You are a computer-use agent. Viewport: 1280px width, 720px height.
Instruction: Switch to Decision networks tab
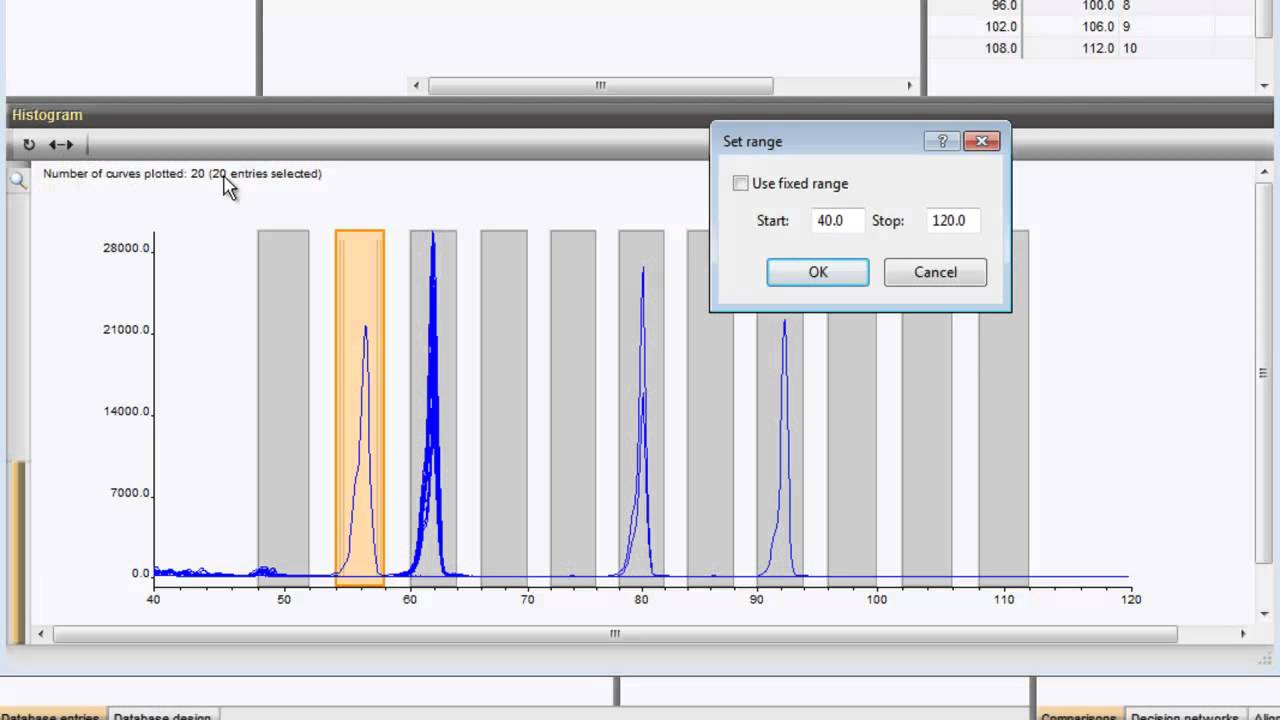(1185, 716)
